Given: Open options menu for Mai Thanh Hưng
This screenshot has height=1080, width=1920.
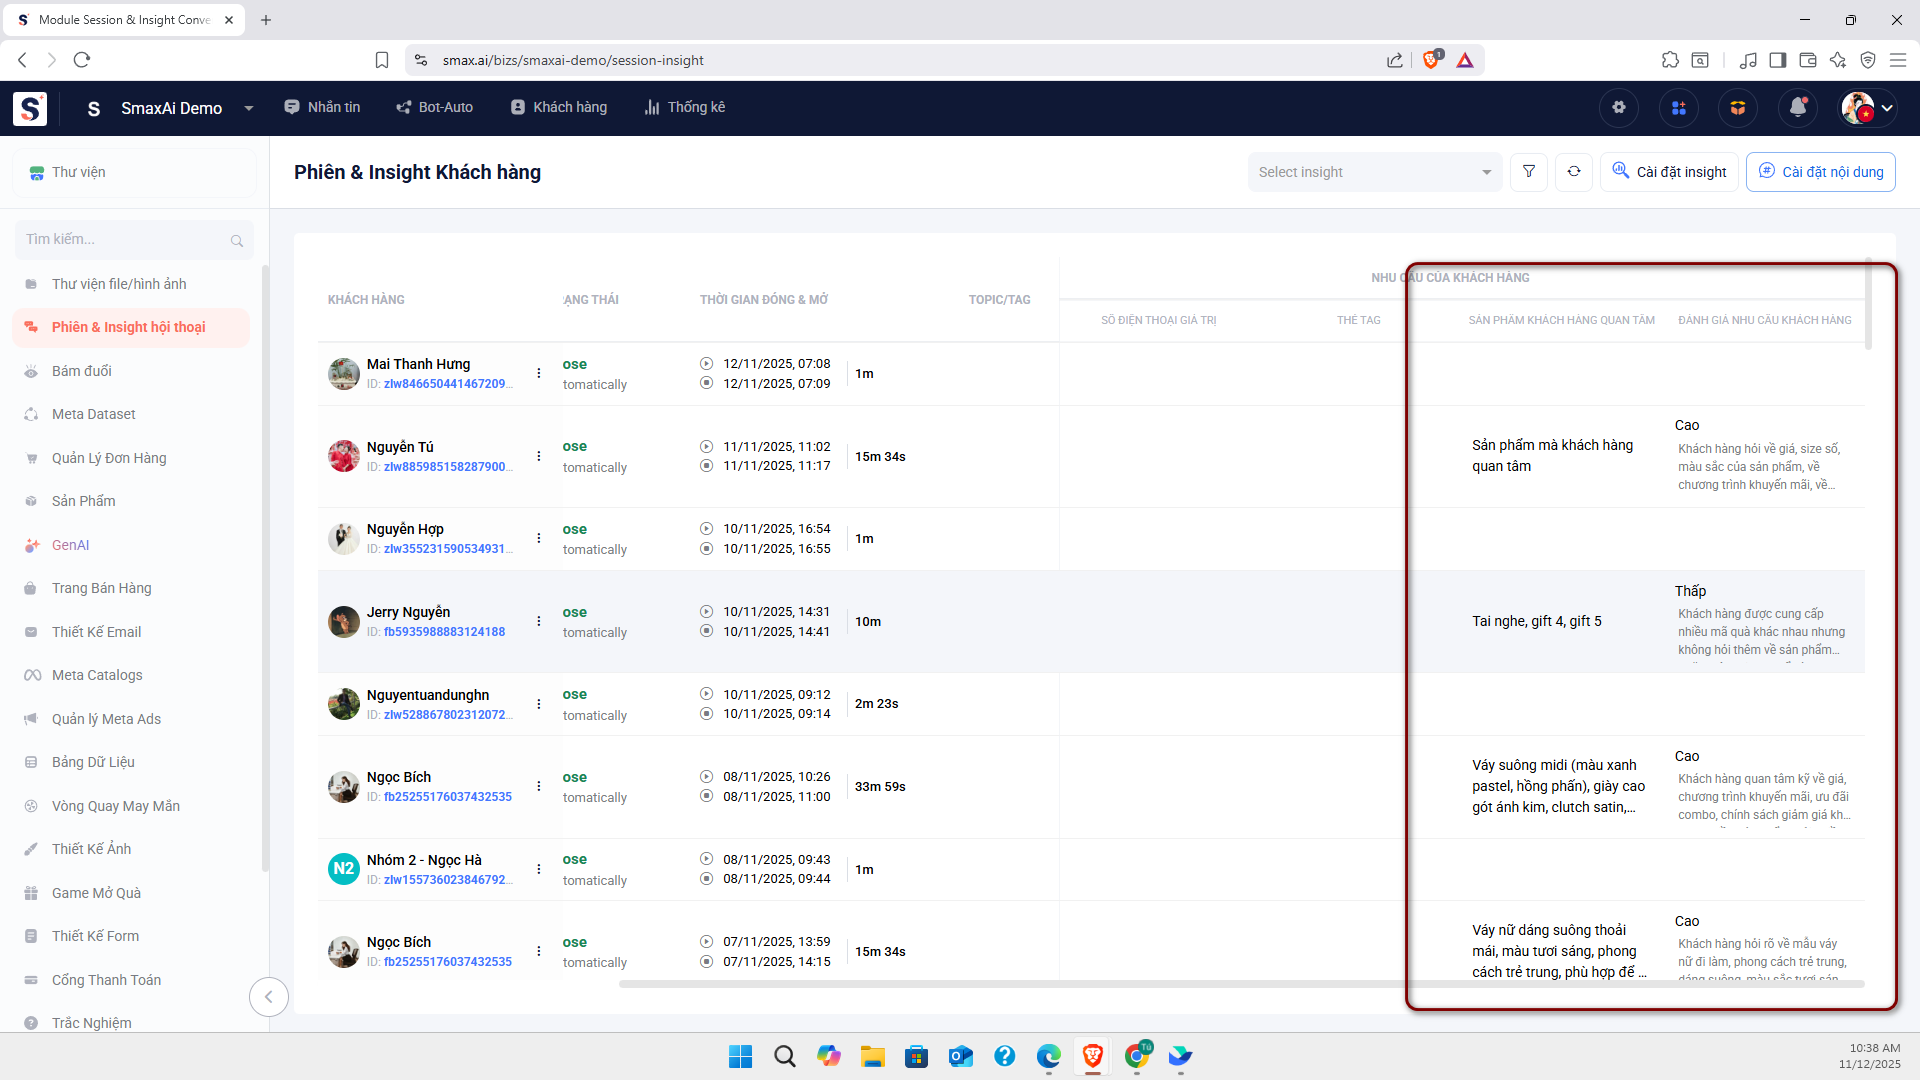Looking at the screenshot, I should pos(539,373).
